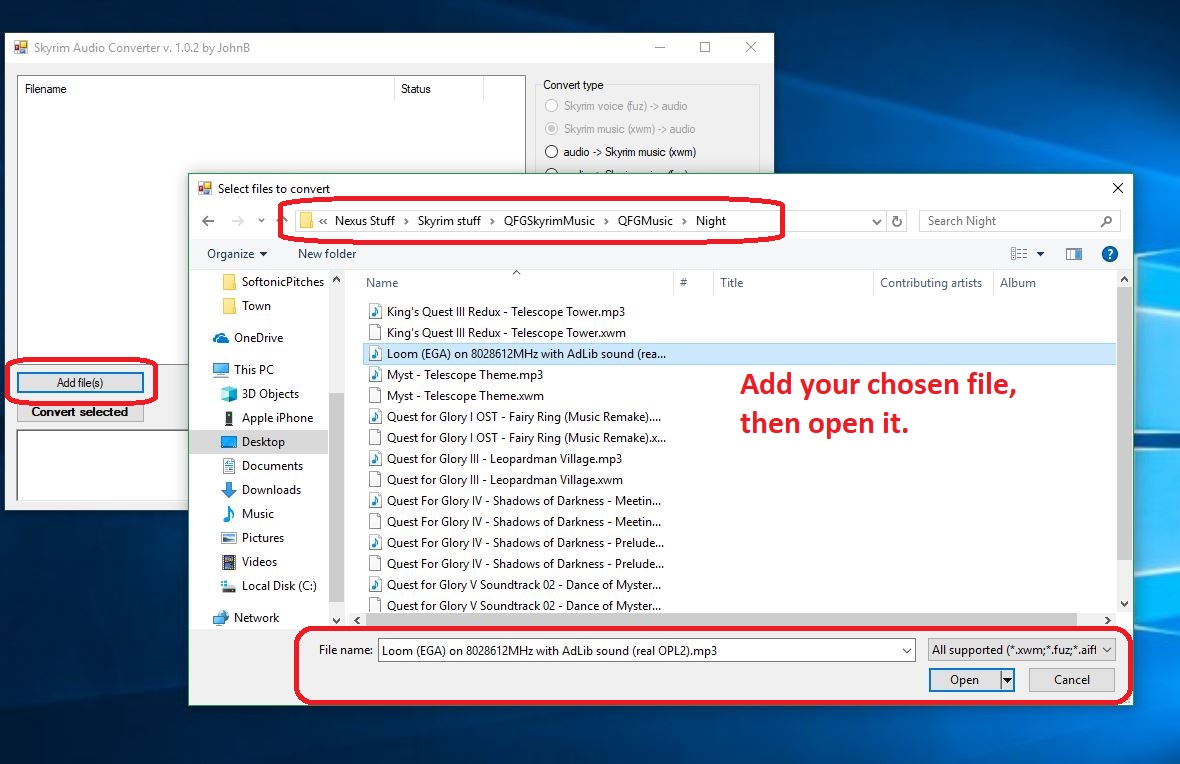The height and width of the screenshot is (764, 1180).
Task: Select audio -> Skyrim music (xwm) option
Action: pyautogui.click(x=551, y=152)
